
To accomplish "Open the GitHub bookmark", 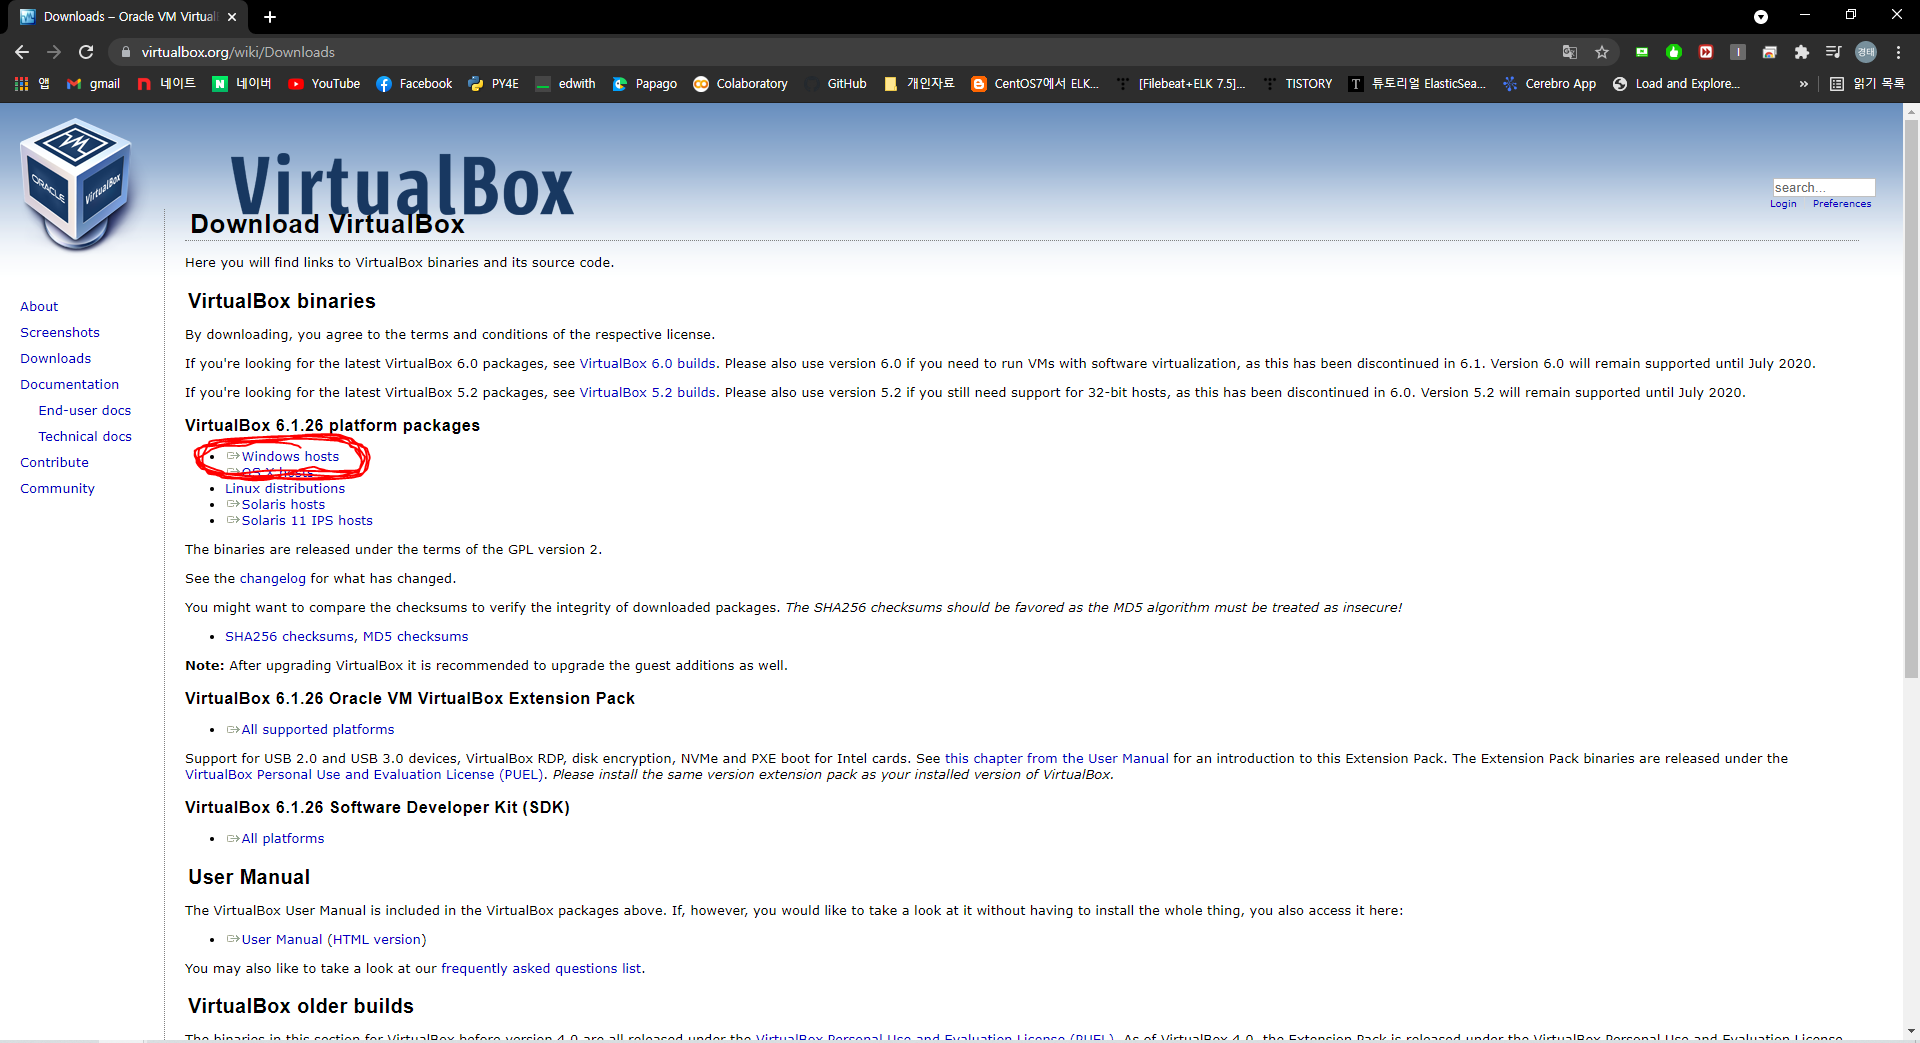I will 835,84.
